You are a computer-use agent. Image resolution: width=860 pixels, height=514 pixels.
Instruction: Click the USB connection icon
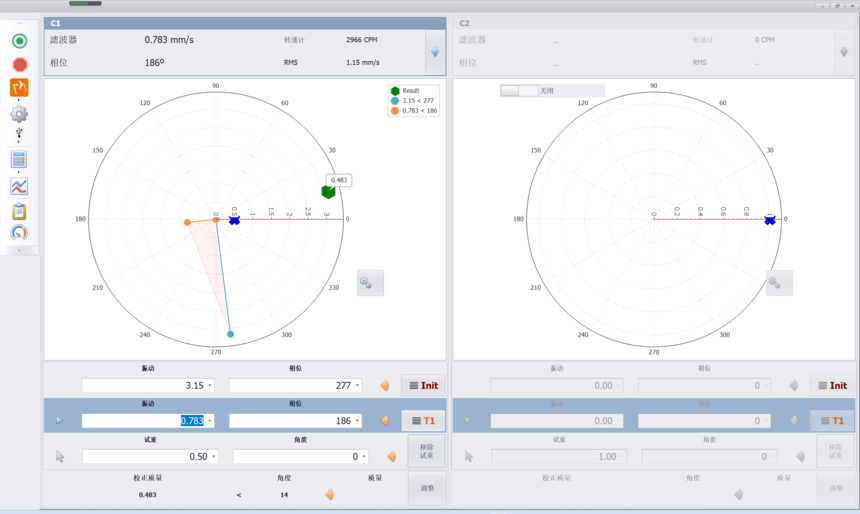19,134
